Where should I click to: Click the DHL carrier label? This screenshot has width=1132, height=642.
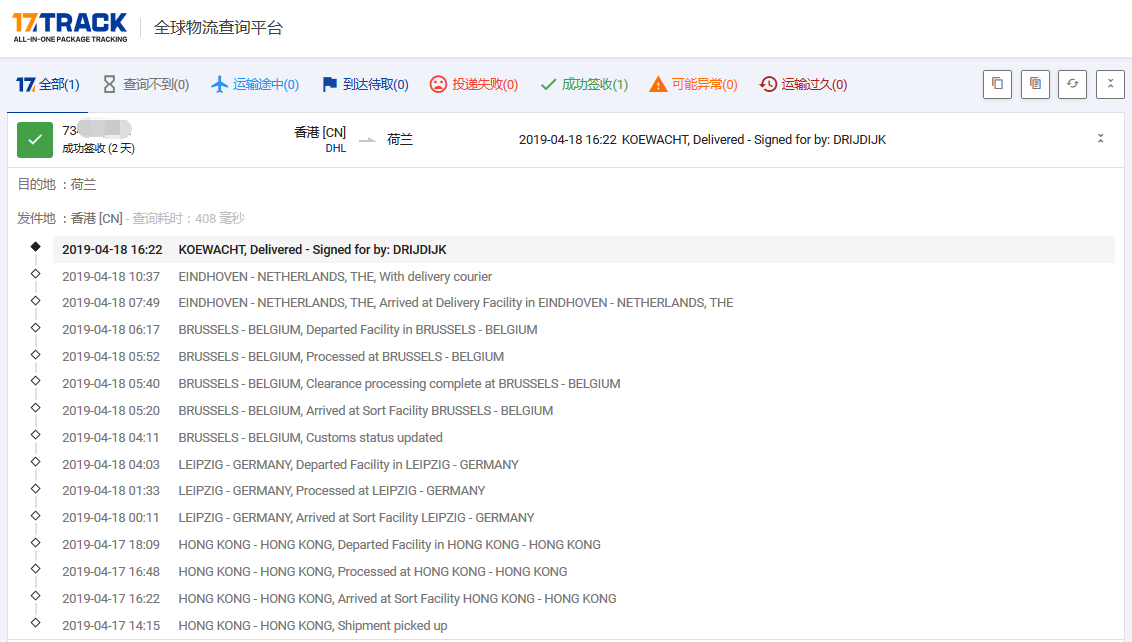click(x=335, y=149)
